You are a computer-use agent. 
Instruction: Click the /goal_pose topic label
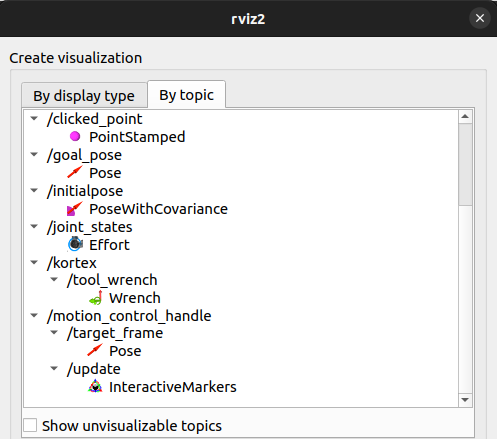pyautogui.click(x=84, y=155)
